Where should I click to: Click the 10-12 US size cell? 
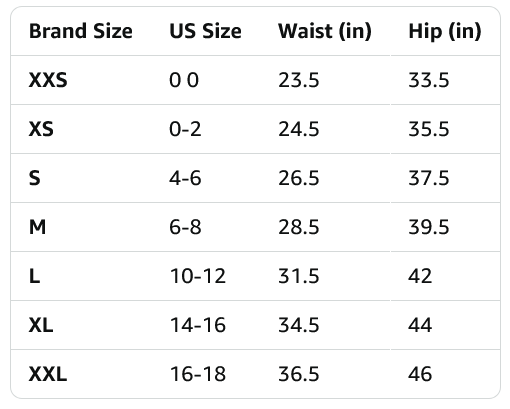(x=198, y=276)
